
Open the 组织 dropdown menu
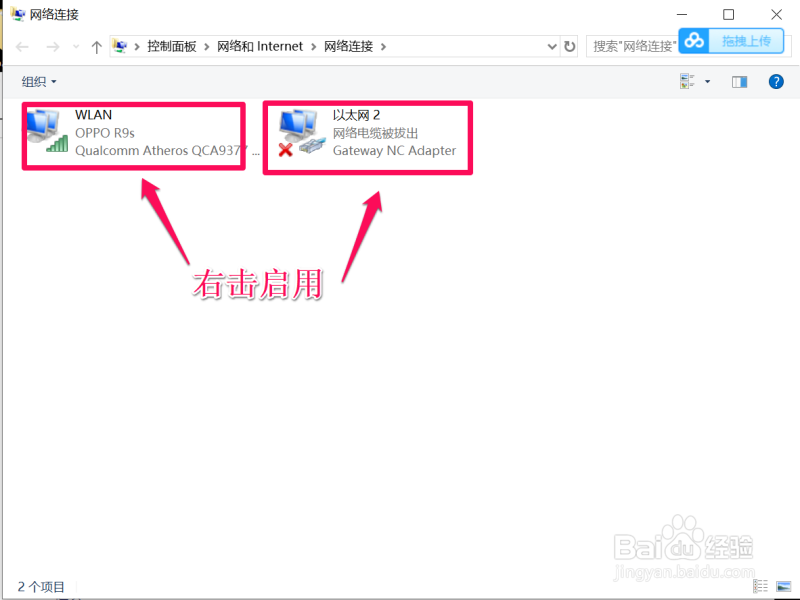(x=38, y=81)
